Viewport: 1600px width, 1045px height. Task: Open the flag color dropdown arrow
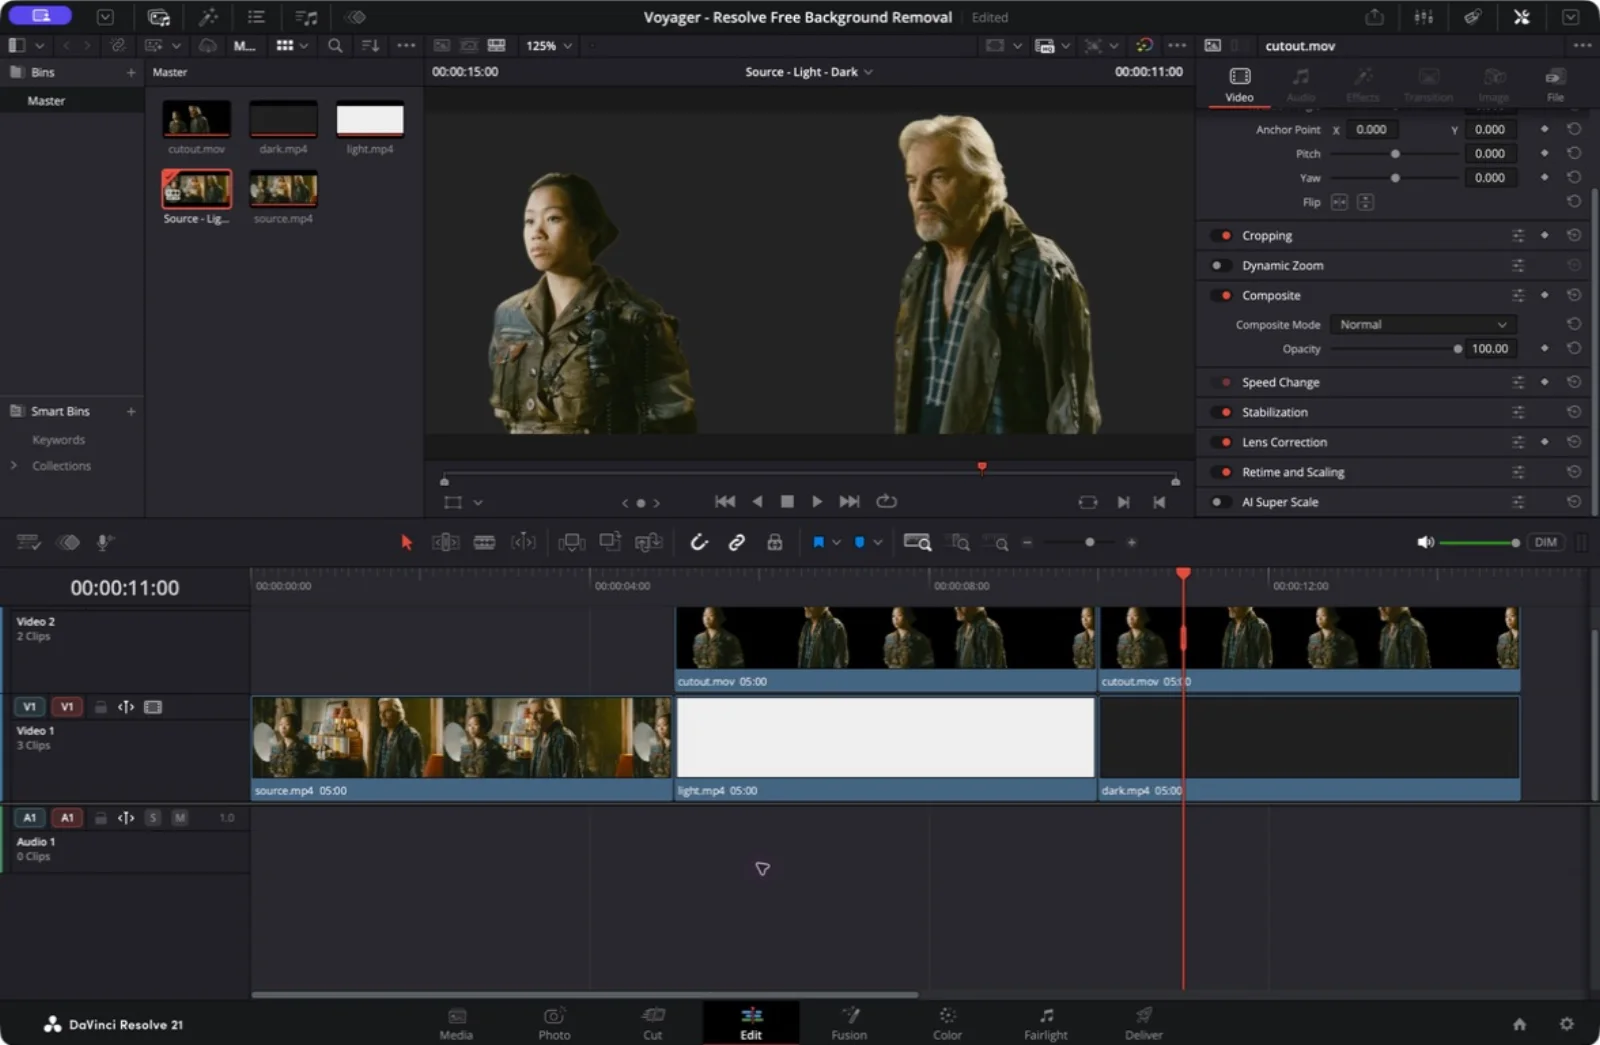836,543
